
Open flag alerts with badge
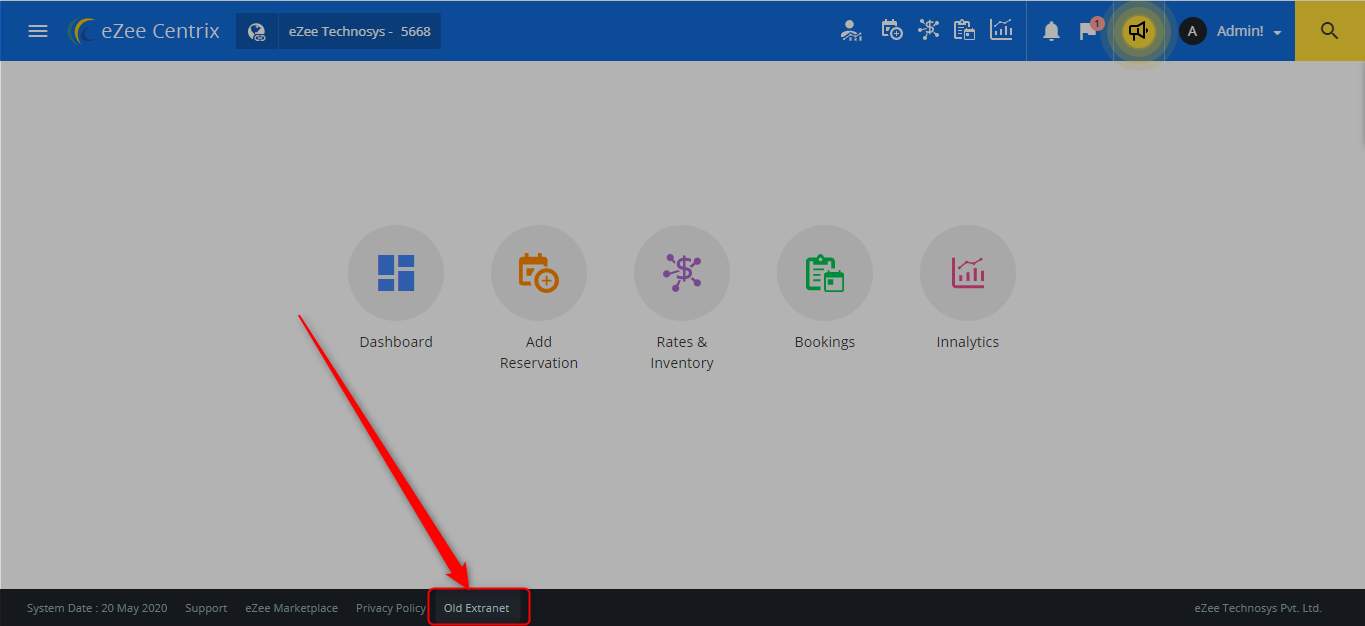click(x=1090, y=30)
